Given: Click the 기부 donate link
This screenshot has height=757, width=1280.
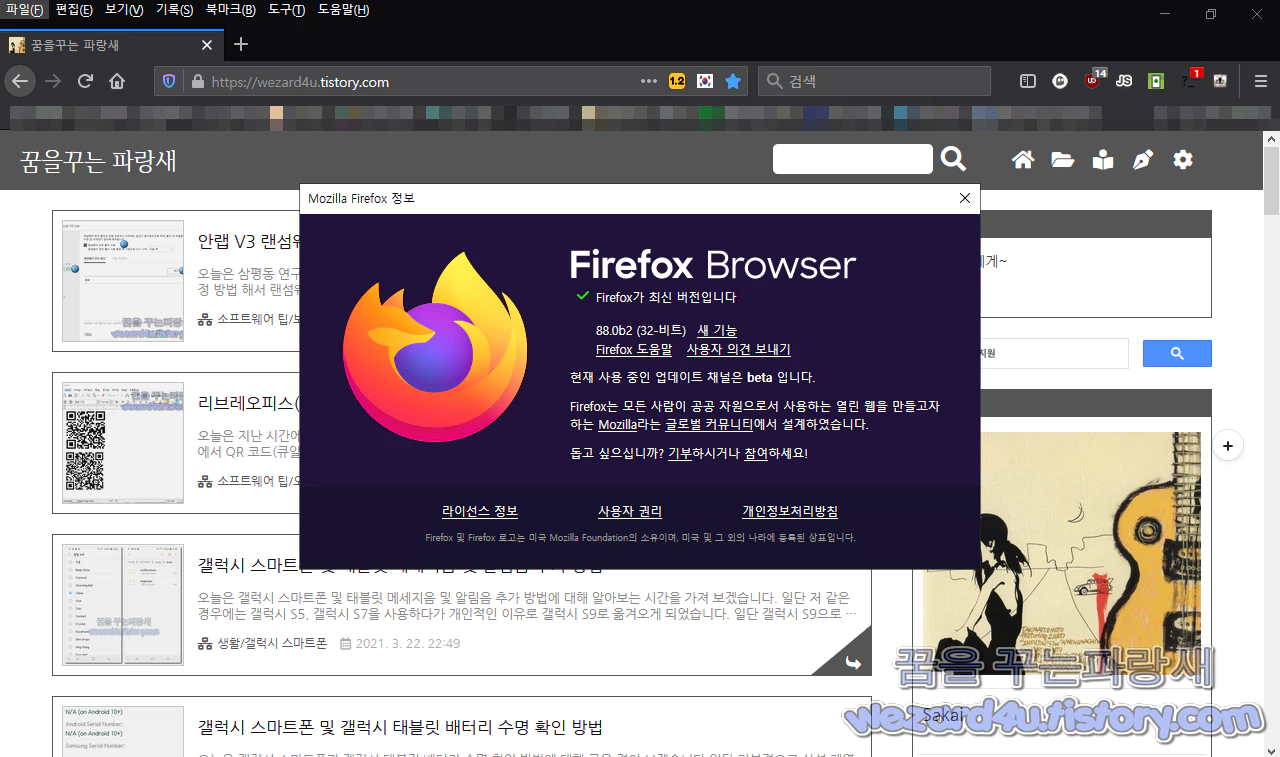Looking at the screenshot, I should click(679, 453).
